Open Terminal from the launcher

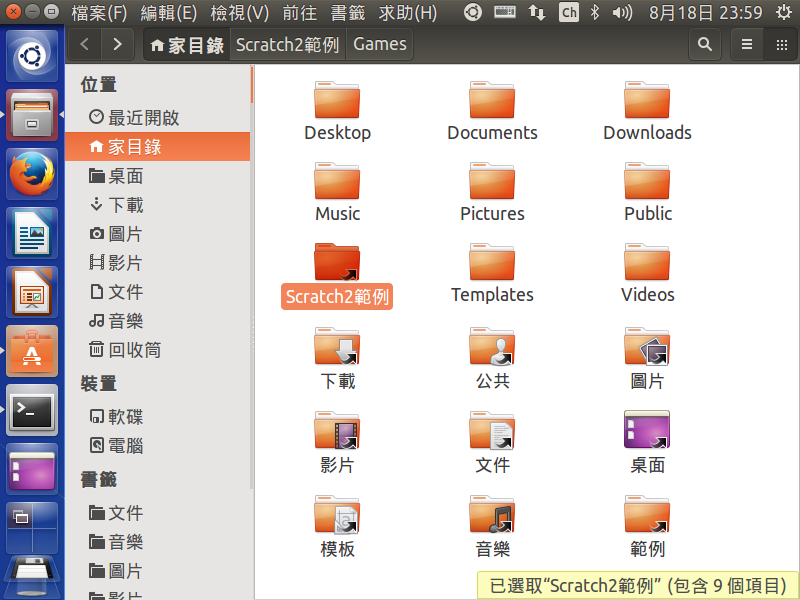(x=32, y=411)
